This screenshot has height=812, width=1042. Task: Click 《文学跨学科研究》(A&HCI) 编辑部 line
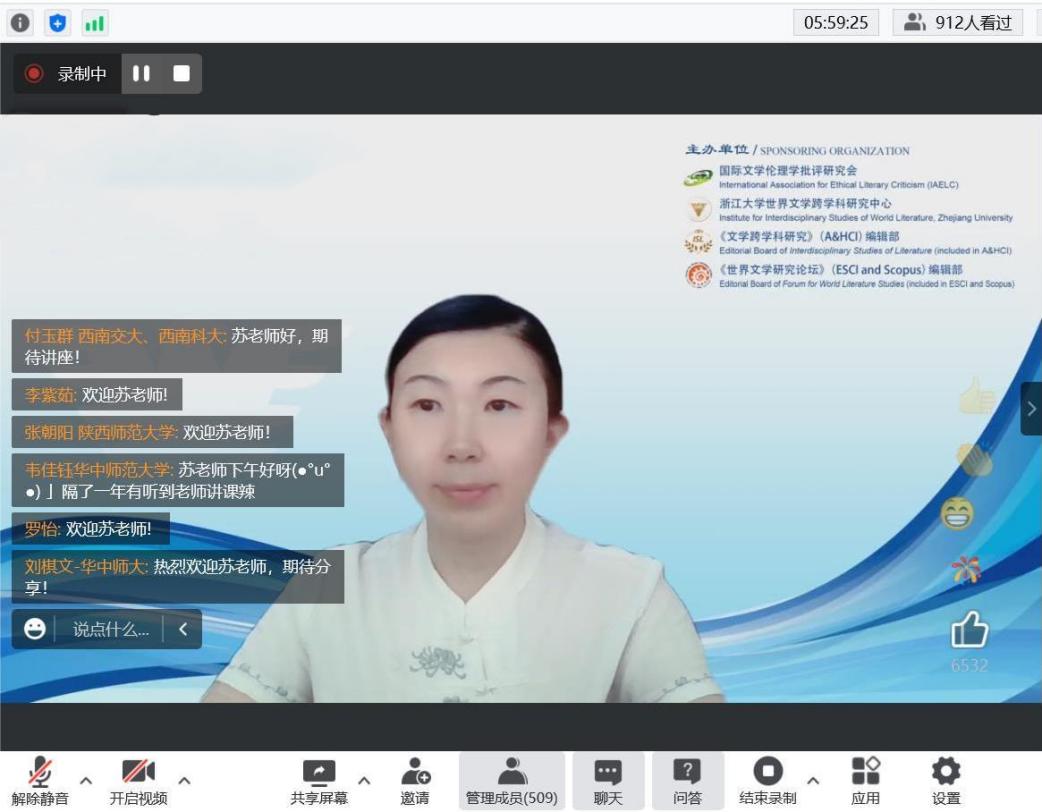[848, 243]
